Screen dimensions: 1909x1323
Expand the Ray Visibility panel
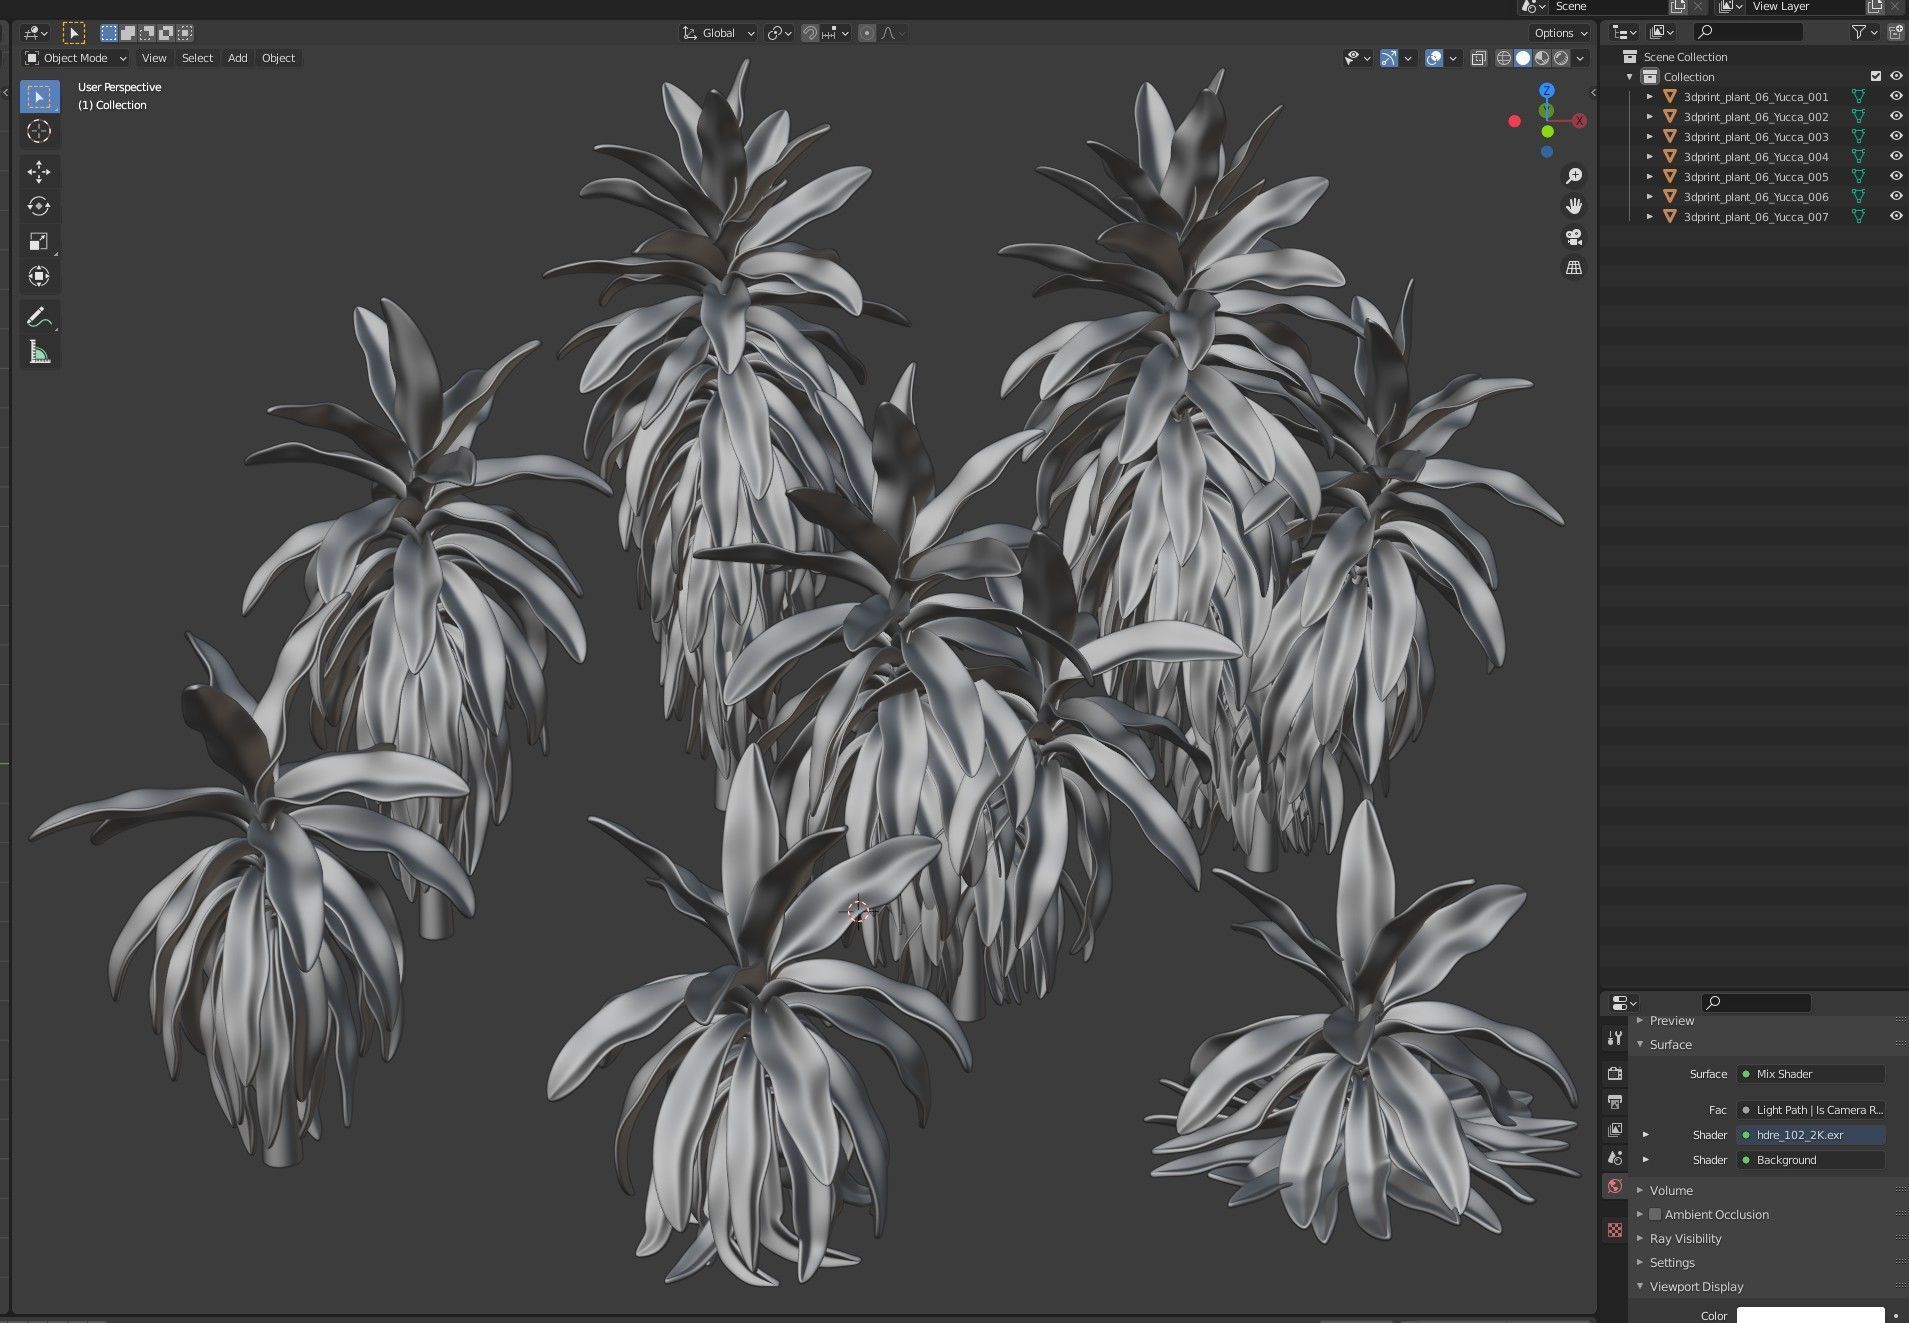click(1685, 1239)
